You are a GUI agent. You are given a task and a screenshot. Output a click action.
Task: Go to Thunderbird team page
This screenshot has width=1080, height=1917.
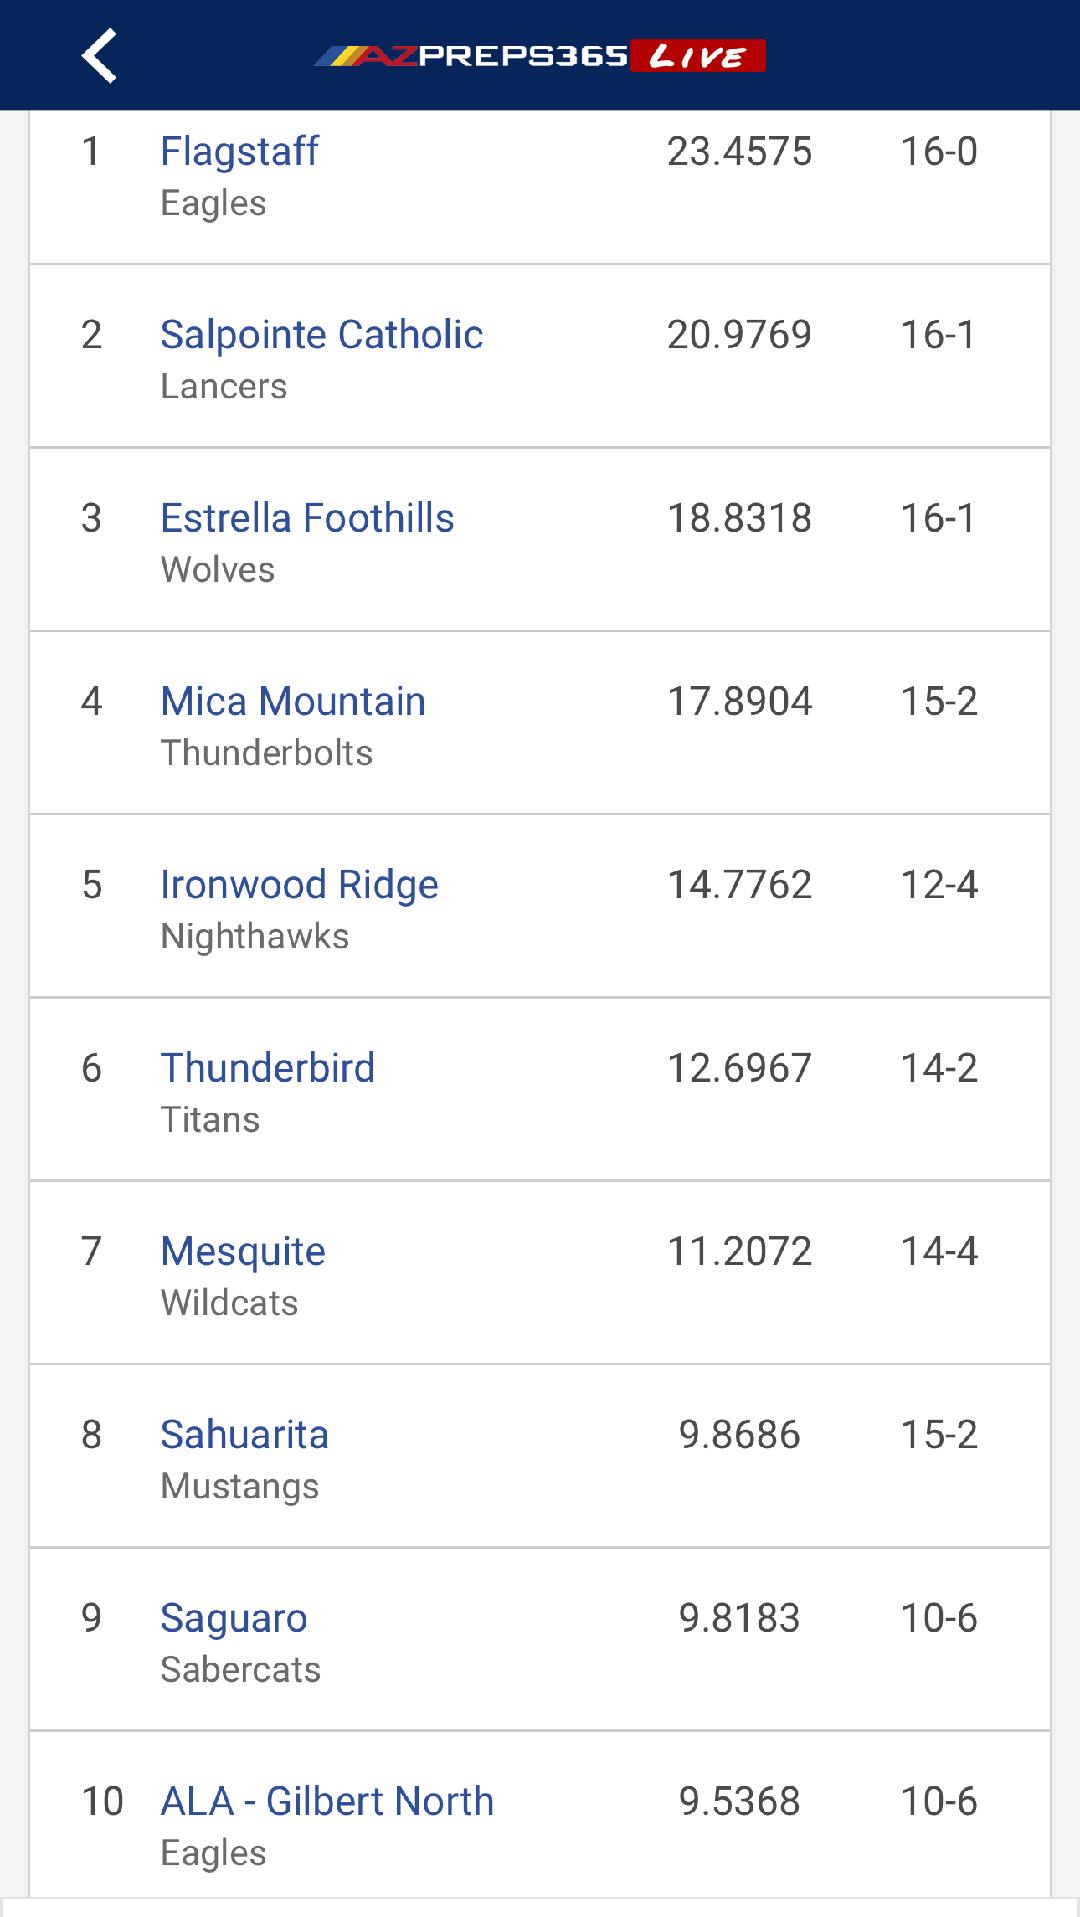[268, 1068]
